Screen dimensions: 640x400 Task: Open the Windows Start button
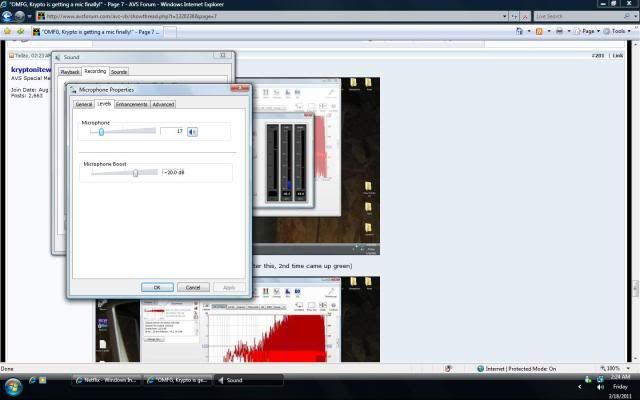click(x=13, y=386)
